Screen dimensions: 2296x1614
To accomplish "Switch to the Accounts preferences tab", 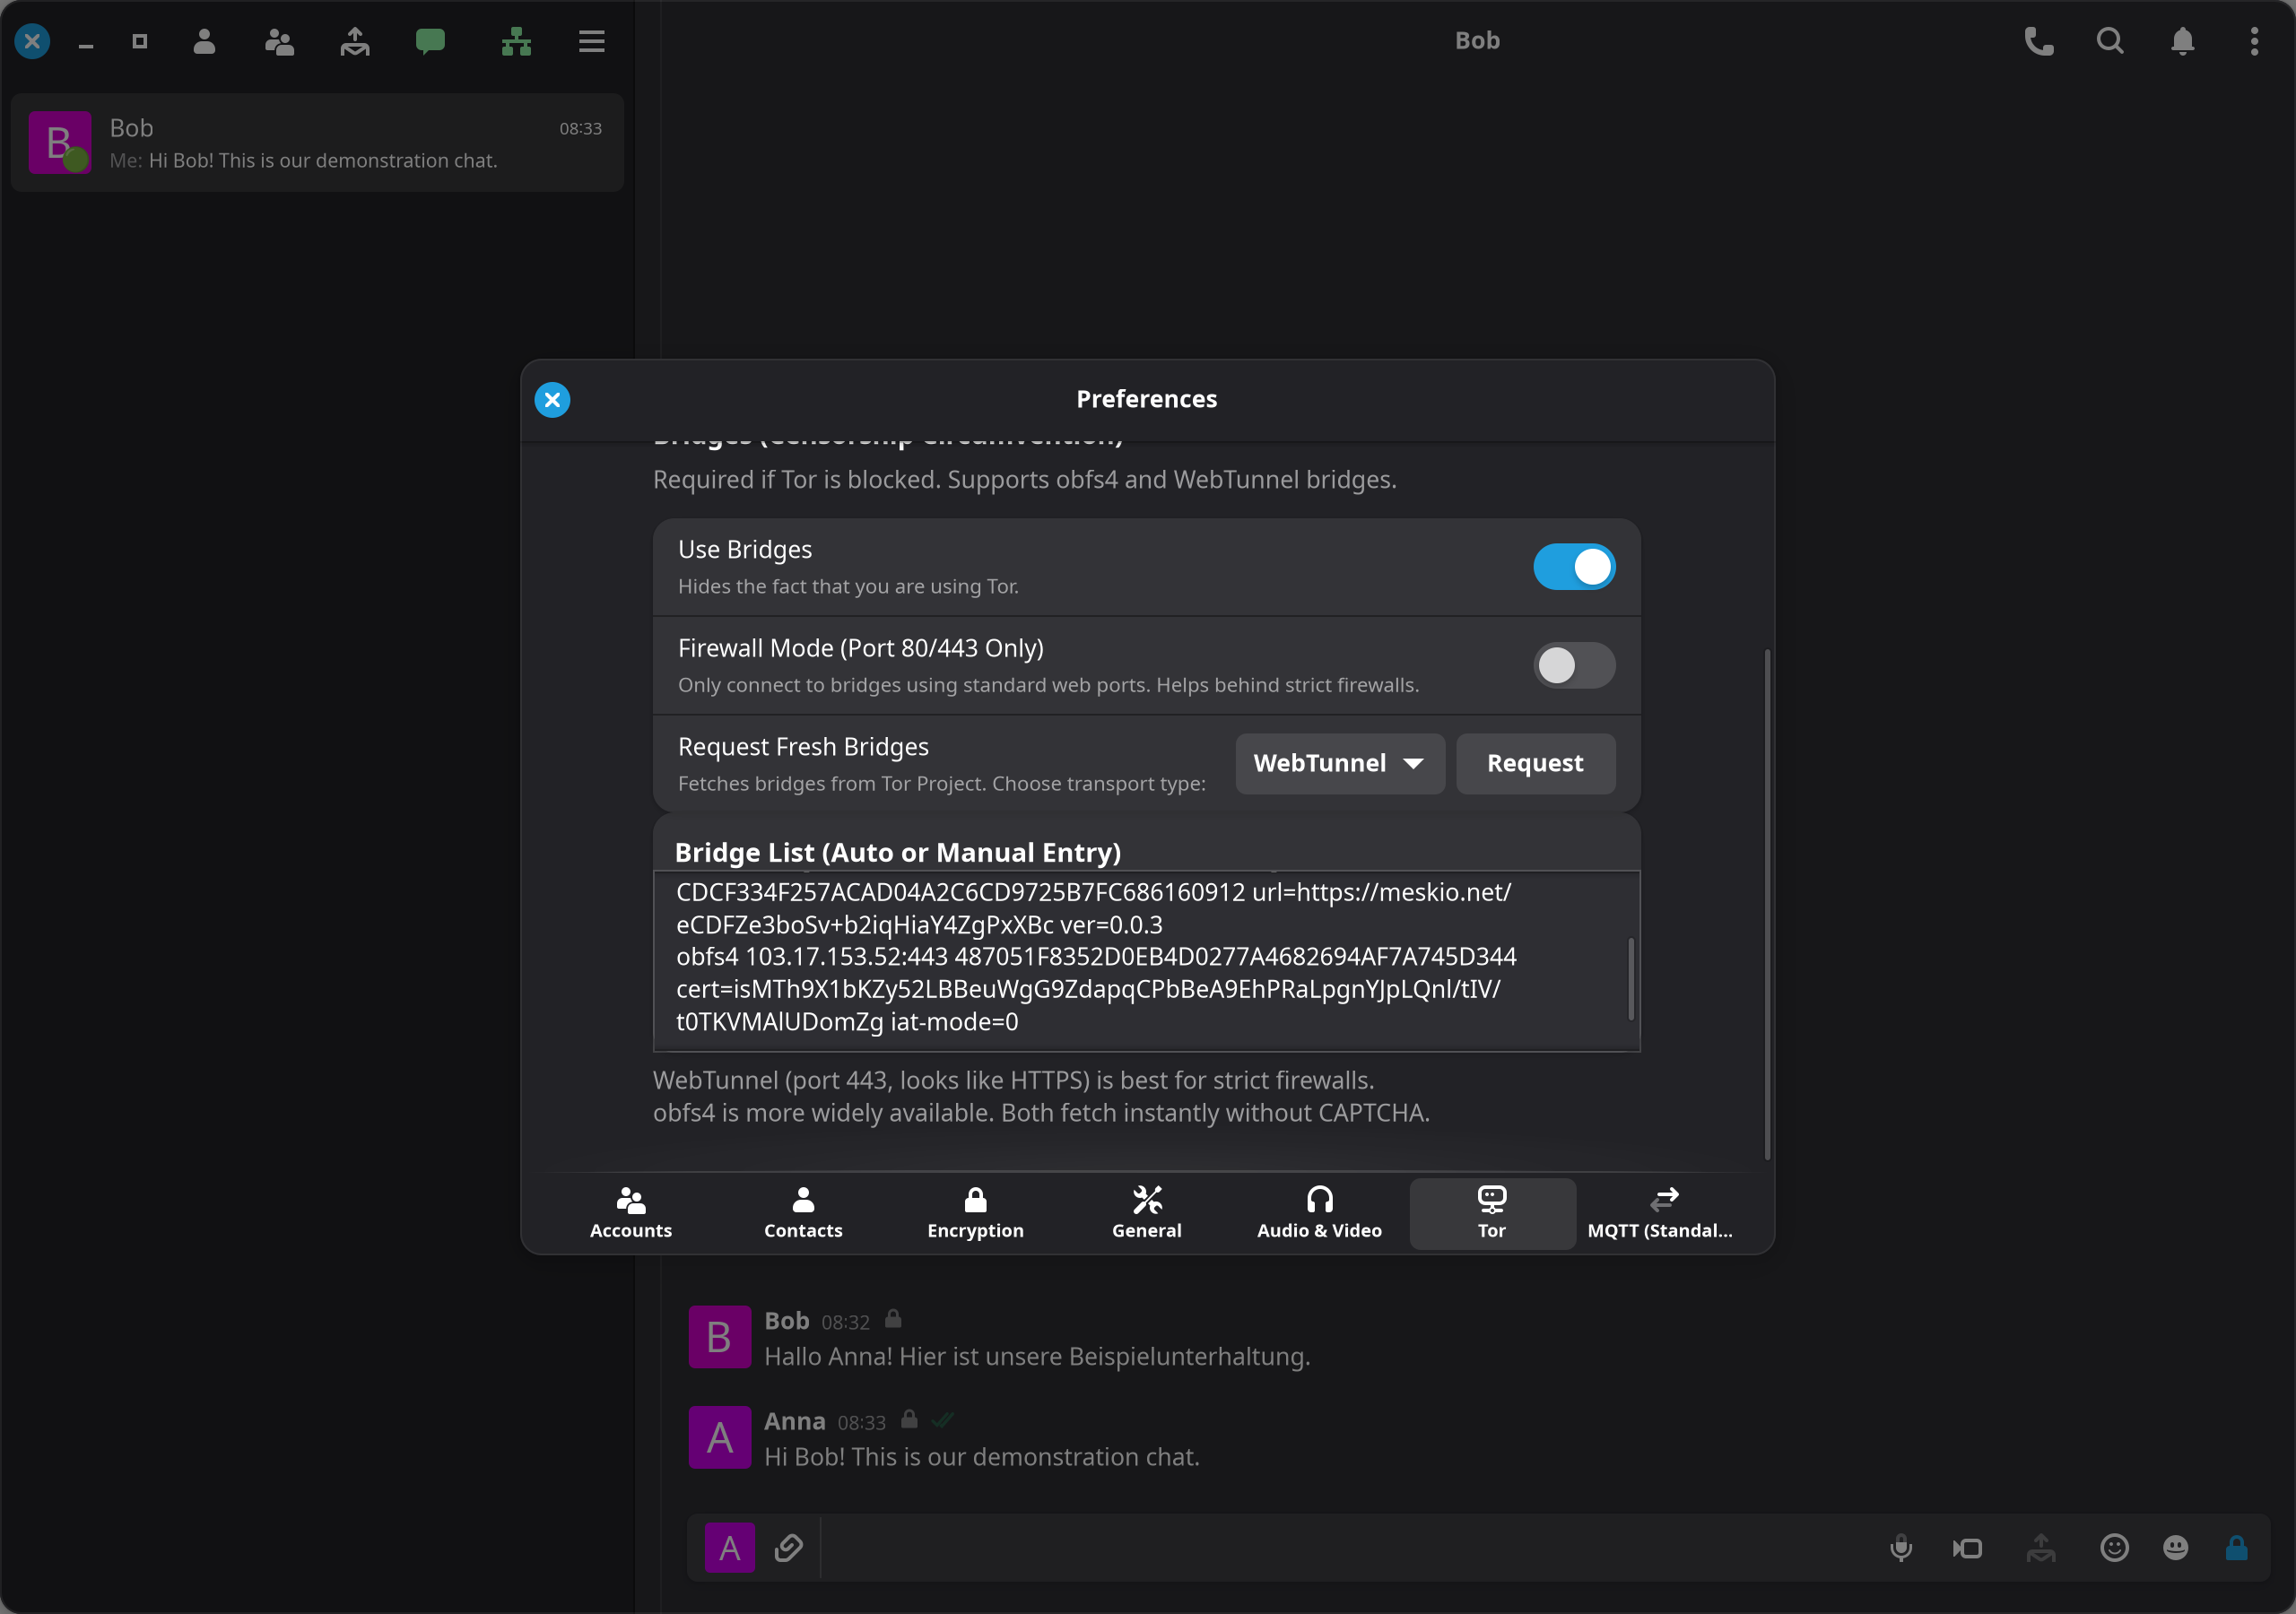I will [631, 1213].
